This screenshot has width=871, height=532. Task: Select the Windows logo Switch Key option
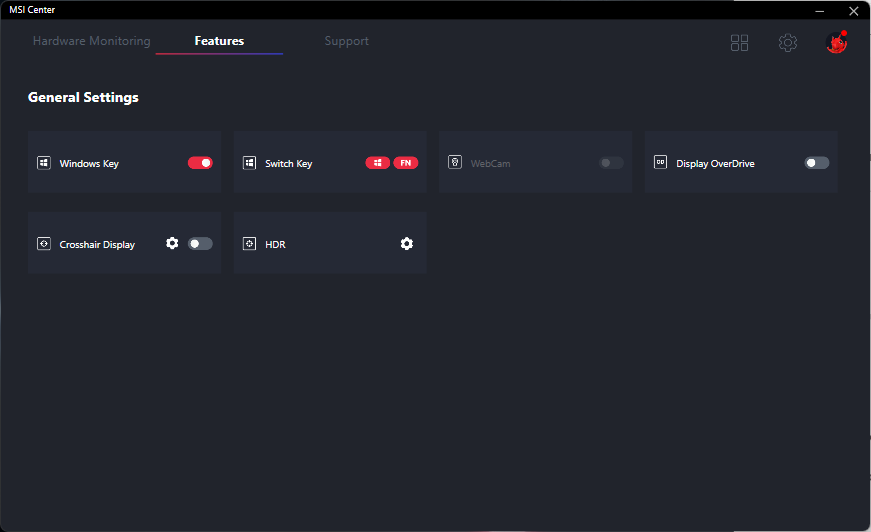coord(378,163)
